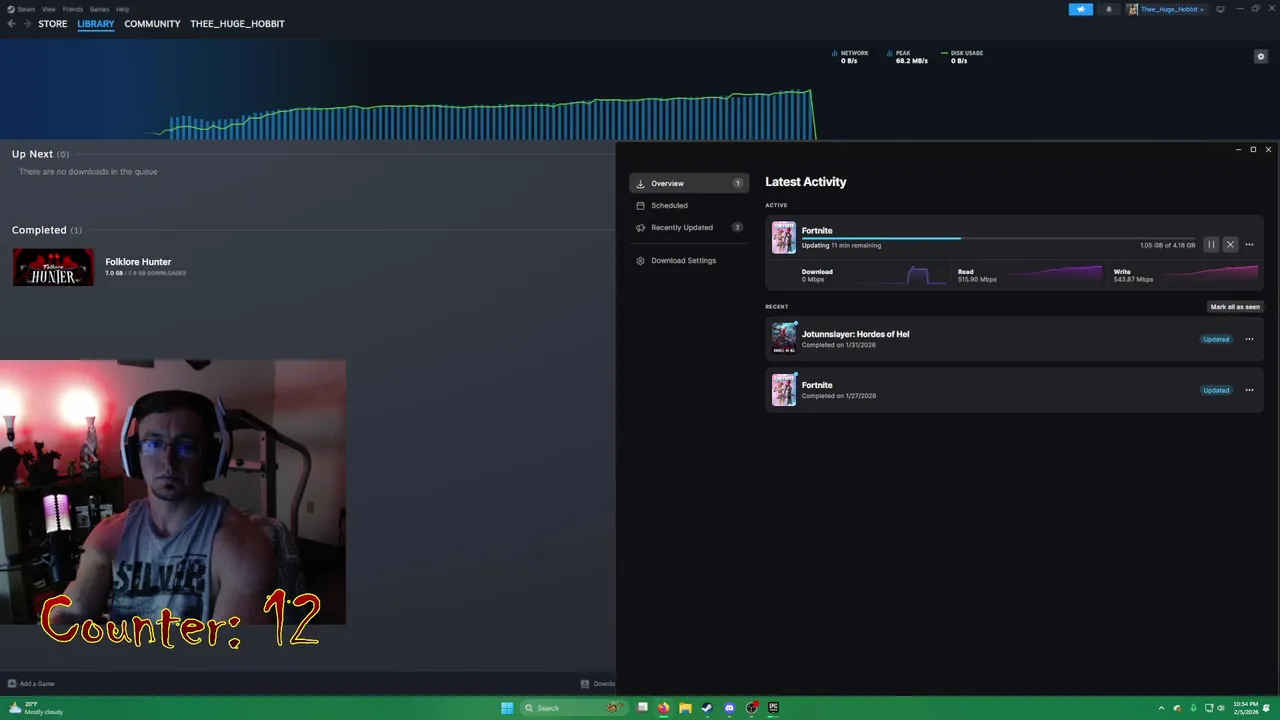This screenshot has height=720, width=1280.
Task: Click the Steam announcements megaphone icon
Action: tap(1081, 9)
